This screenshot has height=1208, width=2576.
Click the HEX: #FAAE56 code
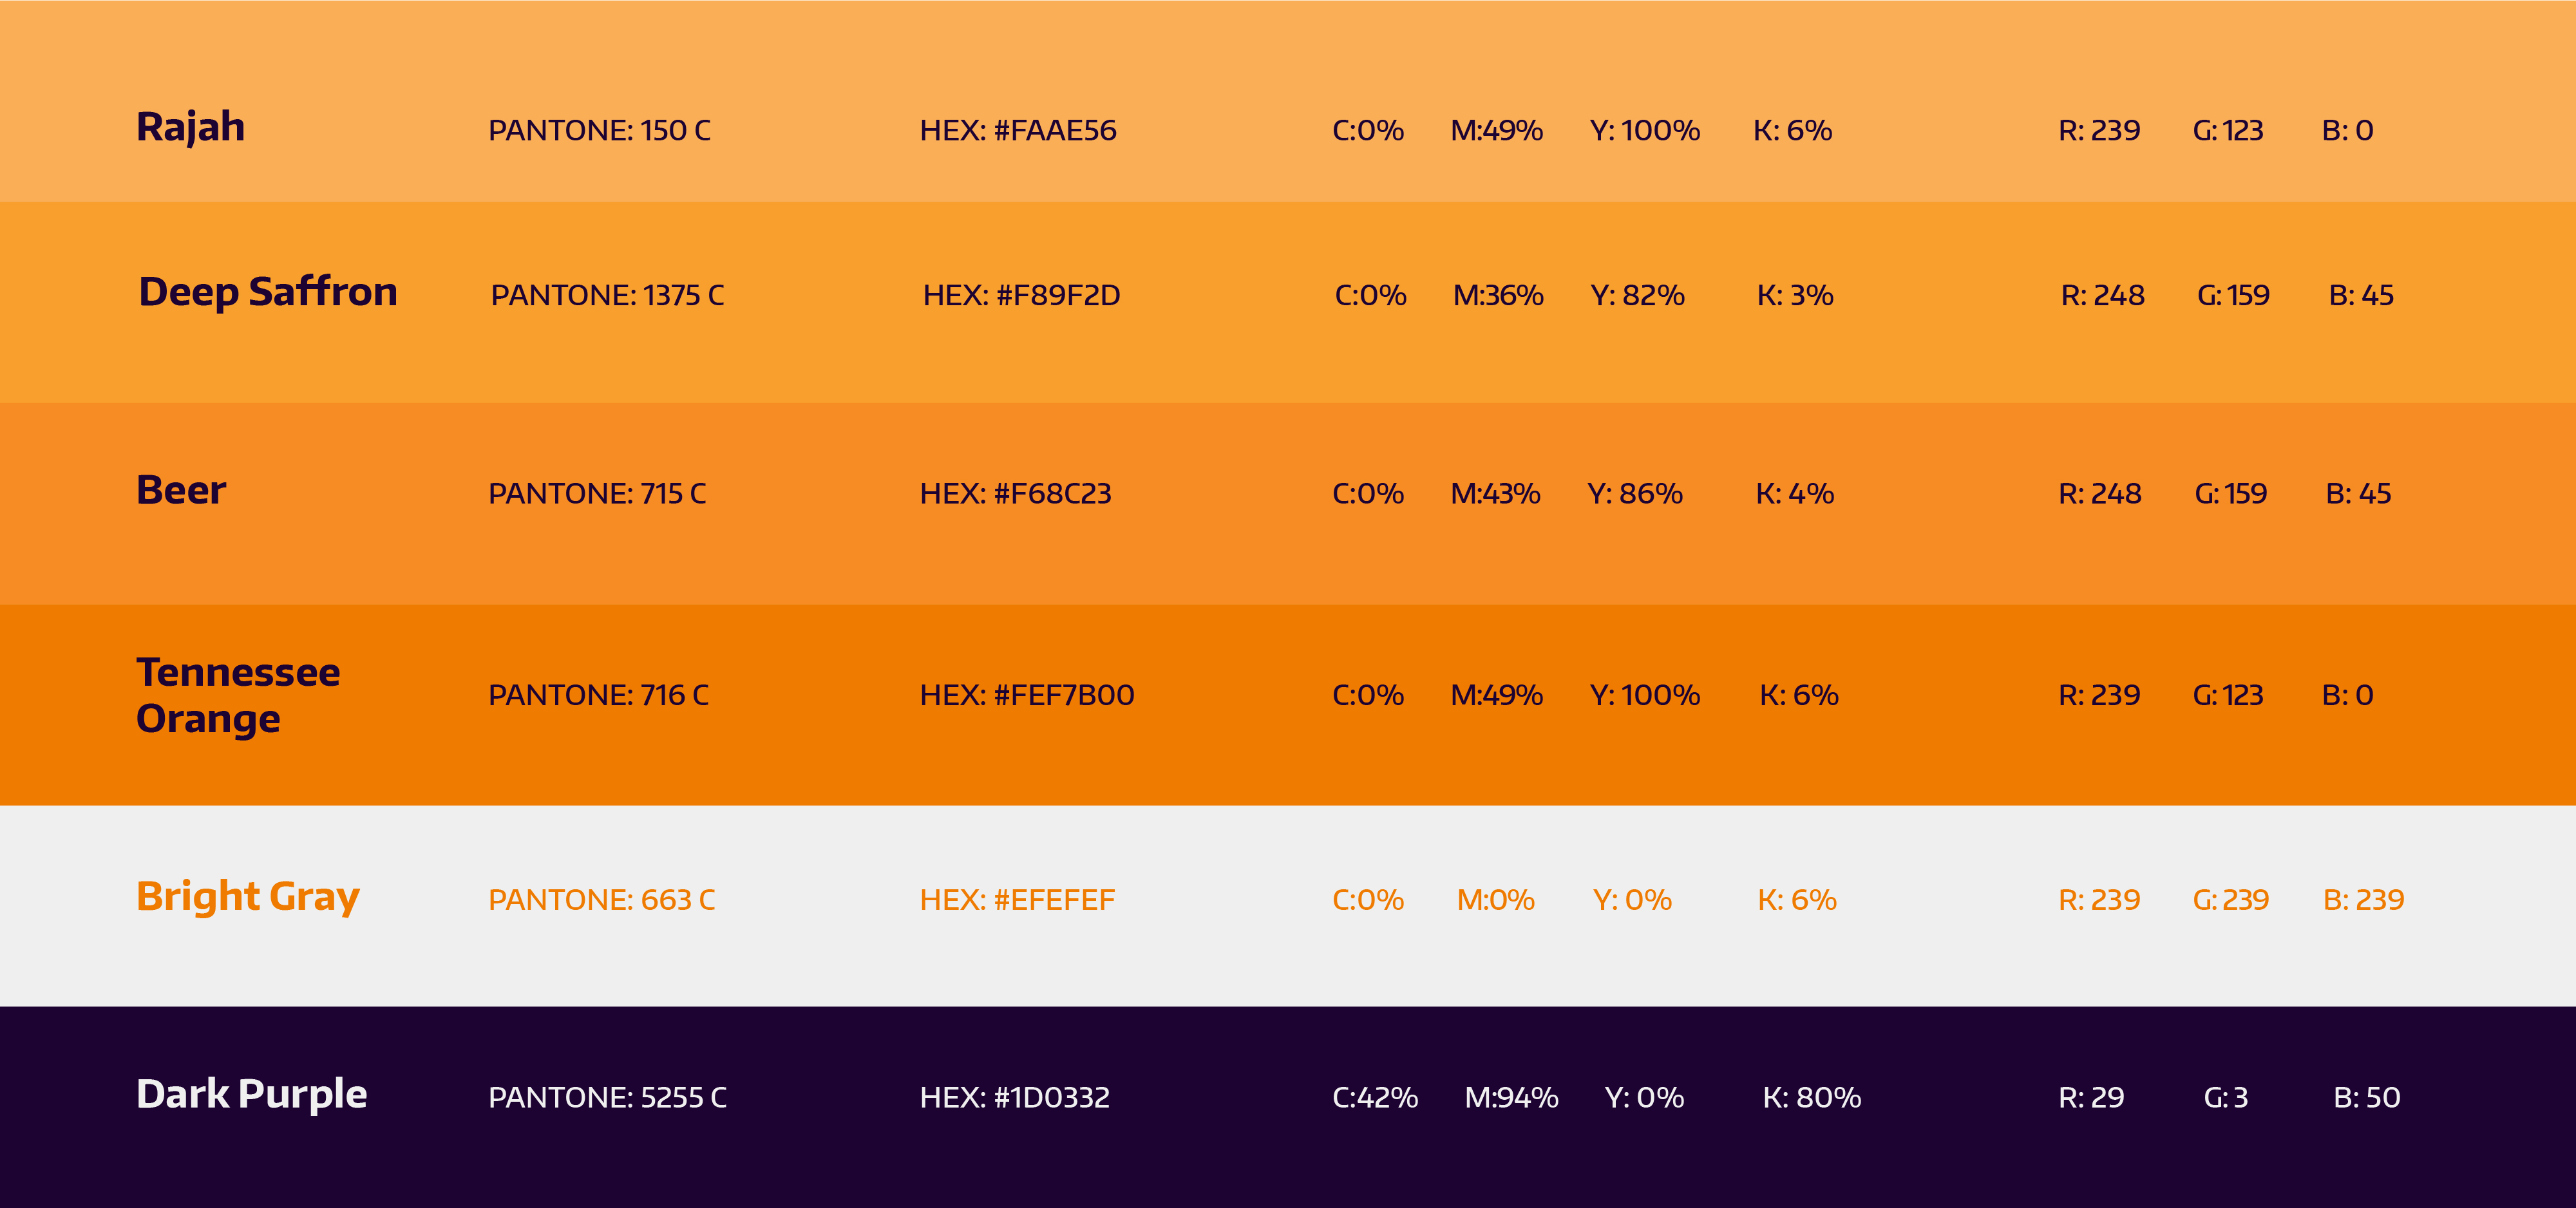click(x=1018, y=131)
